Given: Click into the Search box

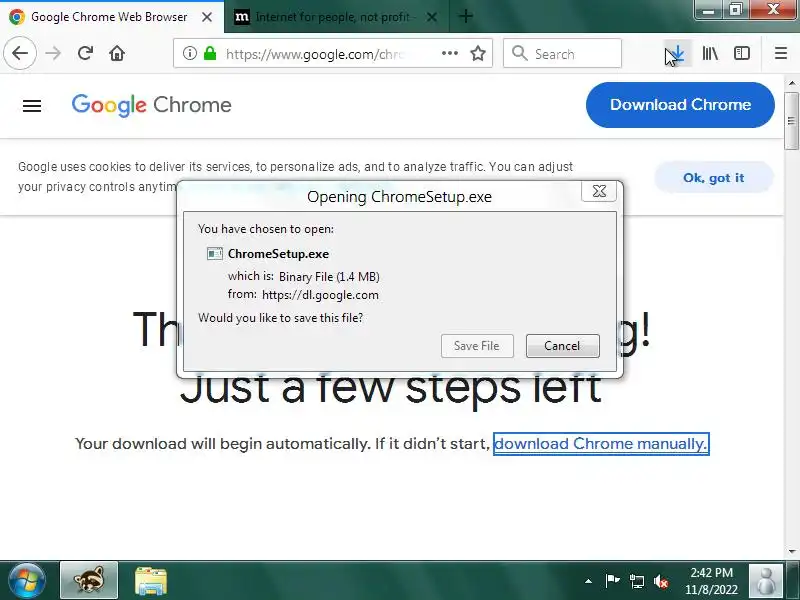Looking at the screenshot, I should click(x=562, y=53).
